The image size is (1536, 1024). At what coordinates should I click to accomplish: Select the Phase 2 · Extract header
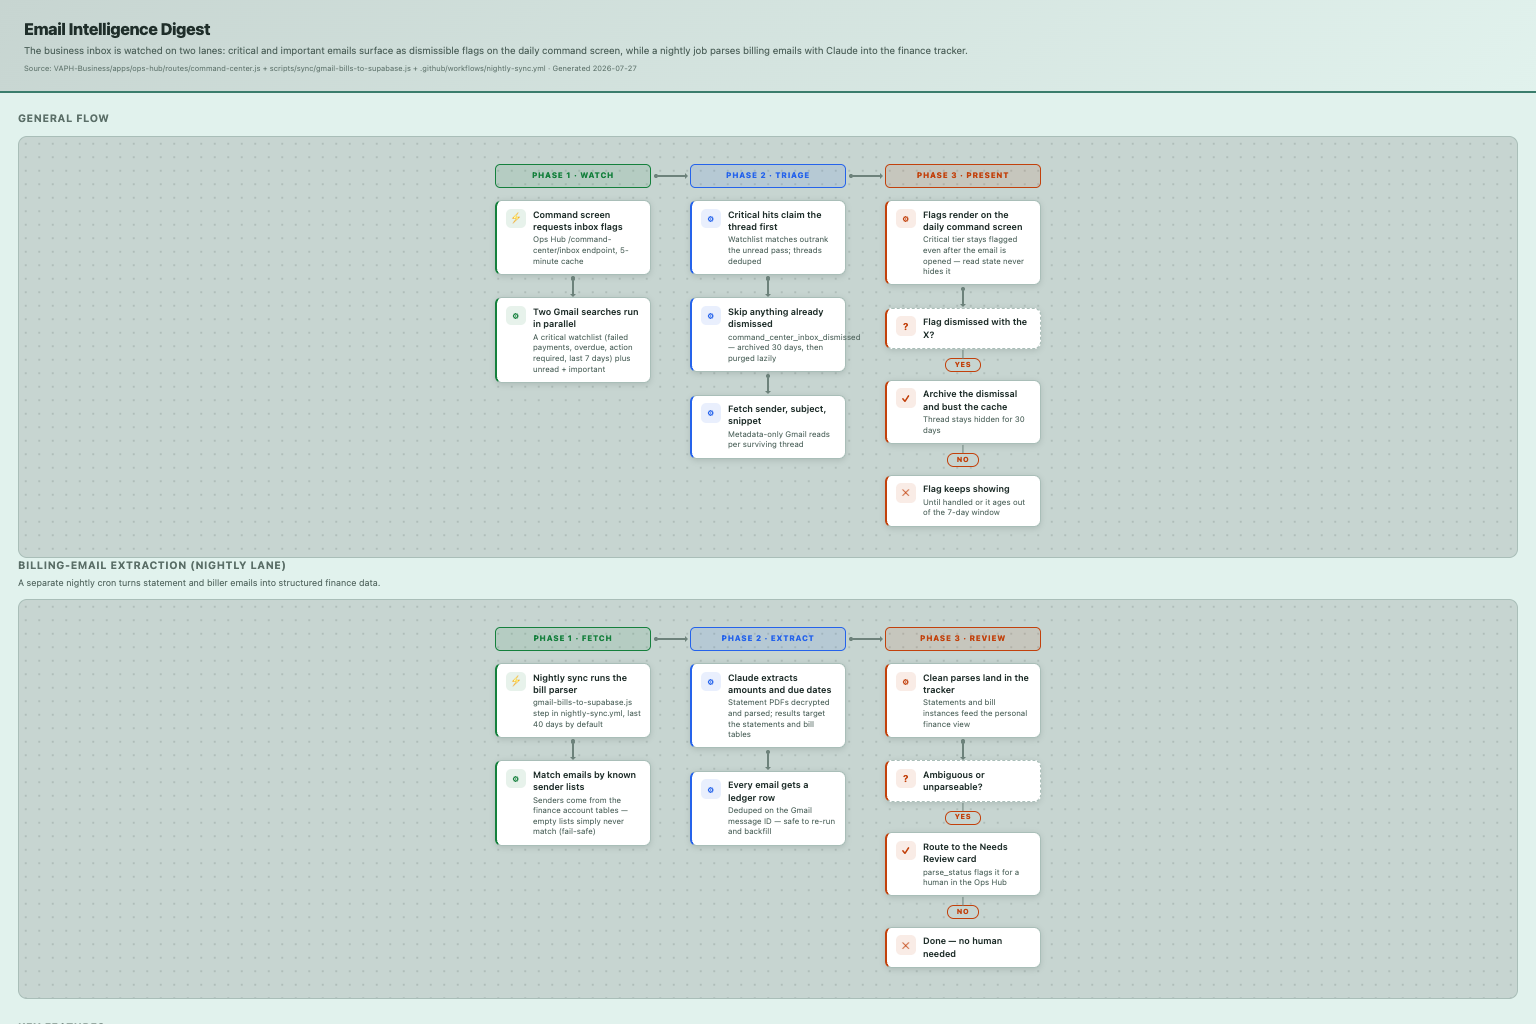coord(768,638)
